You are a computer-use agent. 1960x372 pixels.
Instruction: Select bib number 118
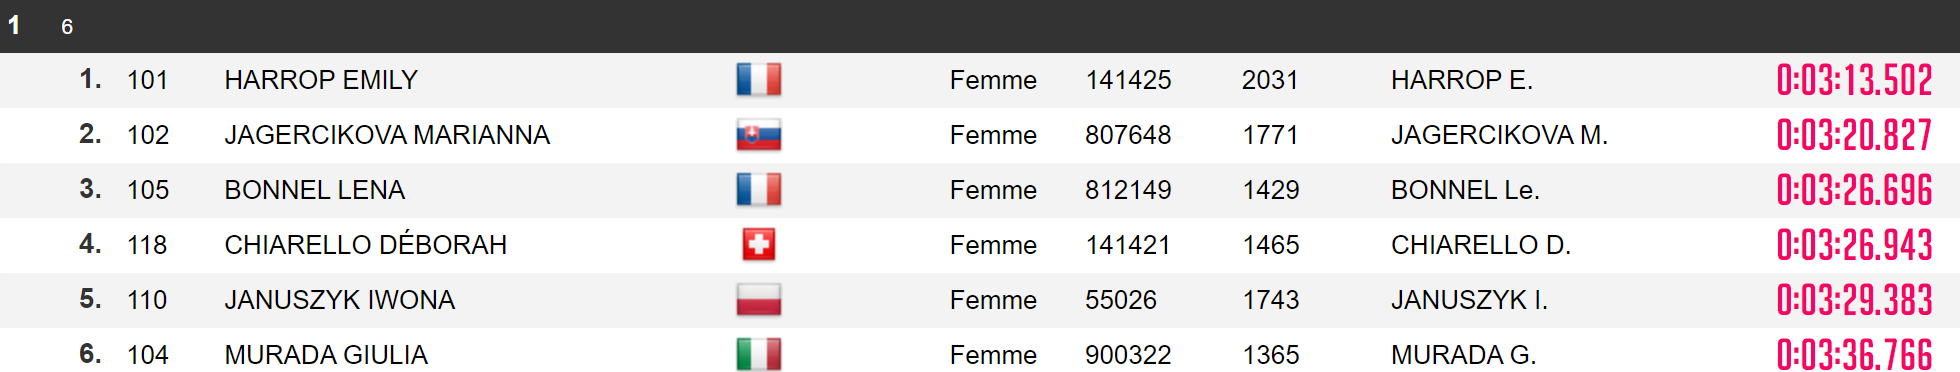coord(147,245)
